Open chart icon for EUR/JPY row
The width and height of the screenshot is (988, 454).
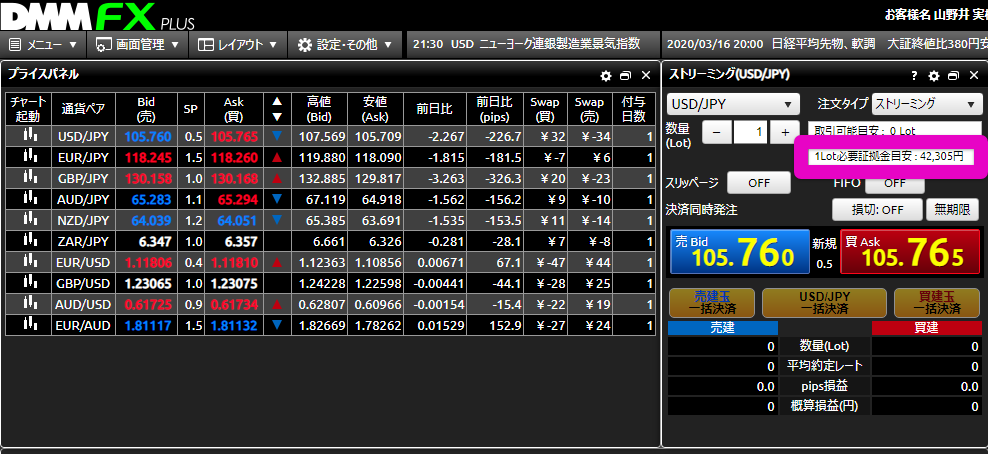28,155
